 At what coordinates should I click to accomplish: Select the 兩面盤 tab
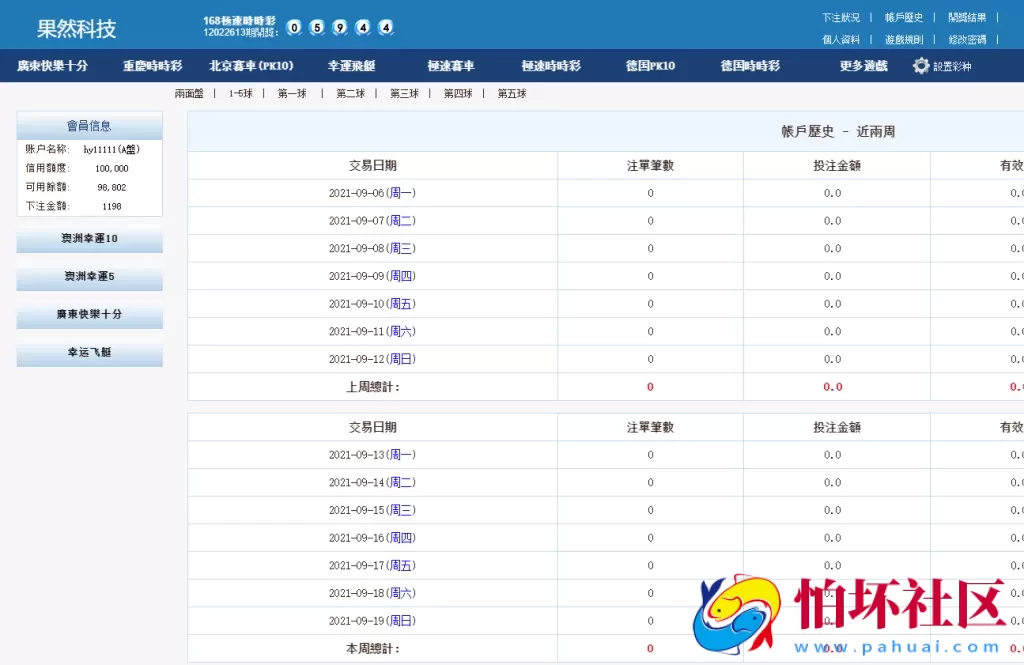(188, 93)
